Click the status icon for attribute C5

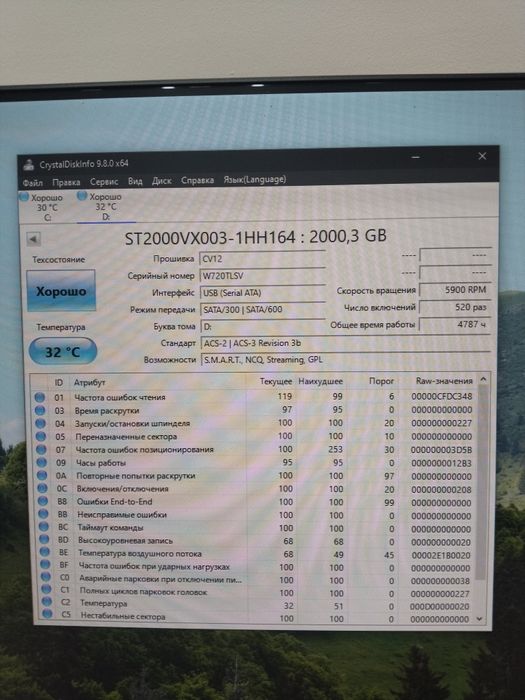[x=47, y=615]
